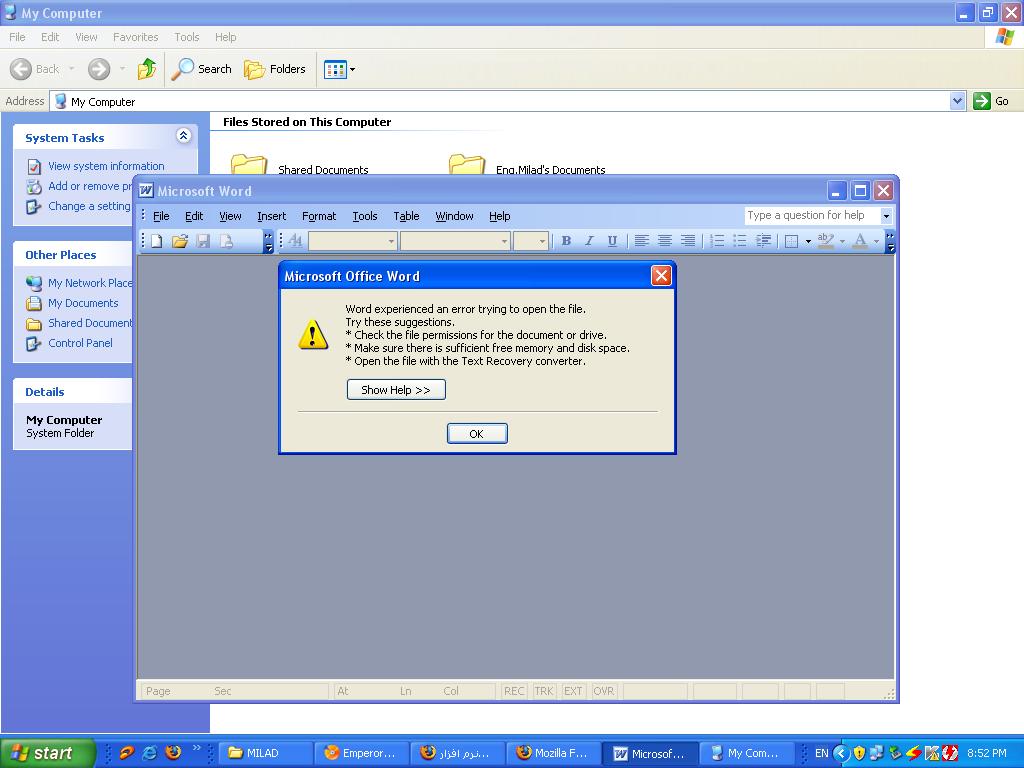Click the yellow shield icon in system tray
This screenshot has height=768, width=1024.
pyautogui.click(x=859, y=753)
